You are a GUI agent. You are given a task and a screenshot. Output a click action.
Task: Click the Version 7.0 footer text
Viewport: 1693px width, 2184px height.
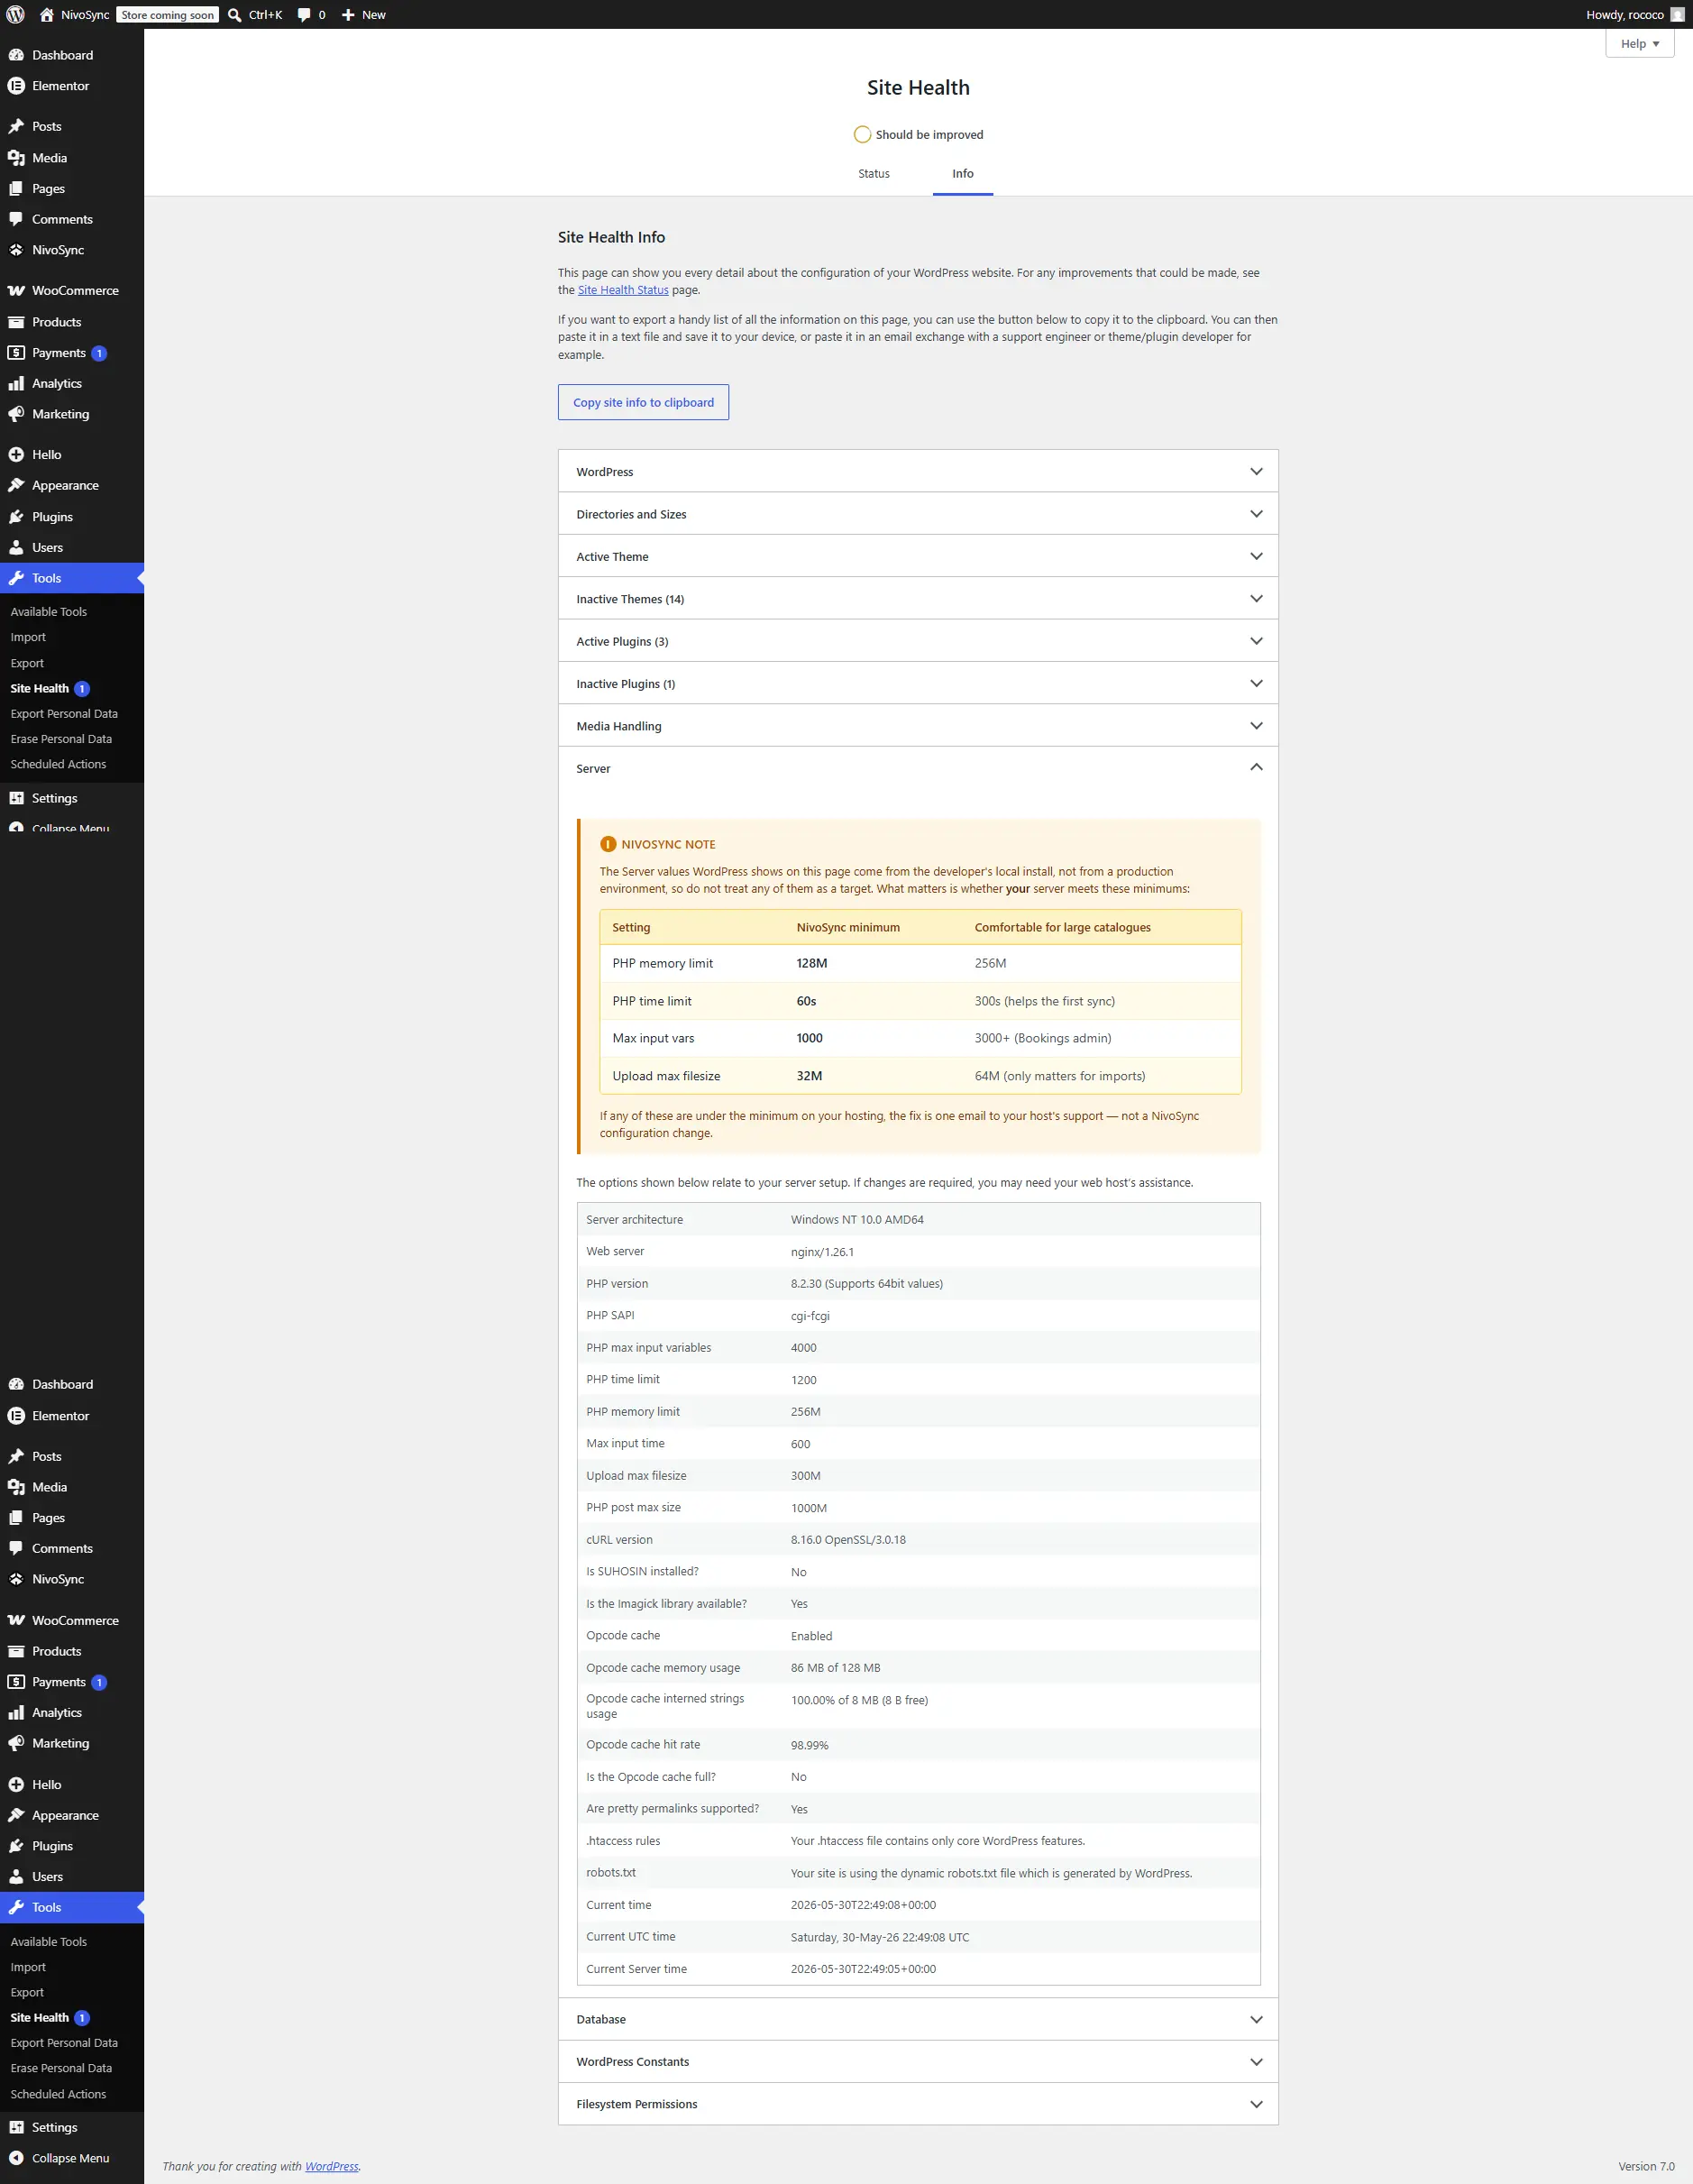[x=1646, y=2166]
